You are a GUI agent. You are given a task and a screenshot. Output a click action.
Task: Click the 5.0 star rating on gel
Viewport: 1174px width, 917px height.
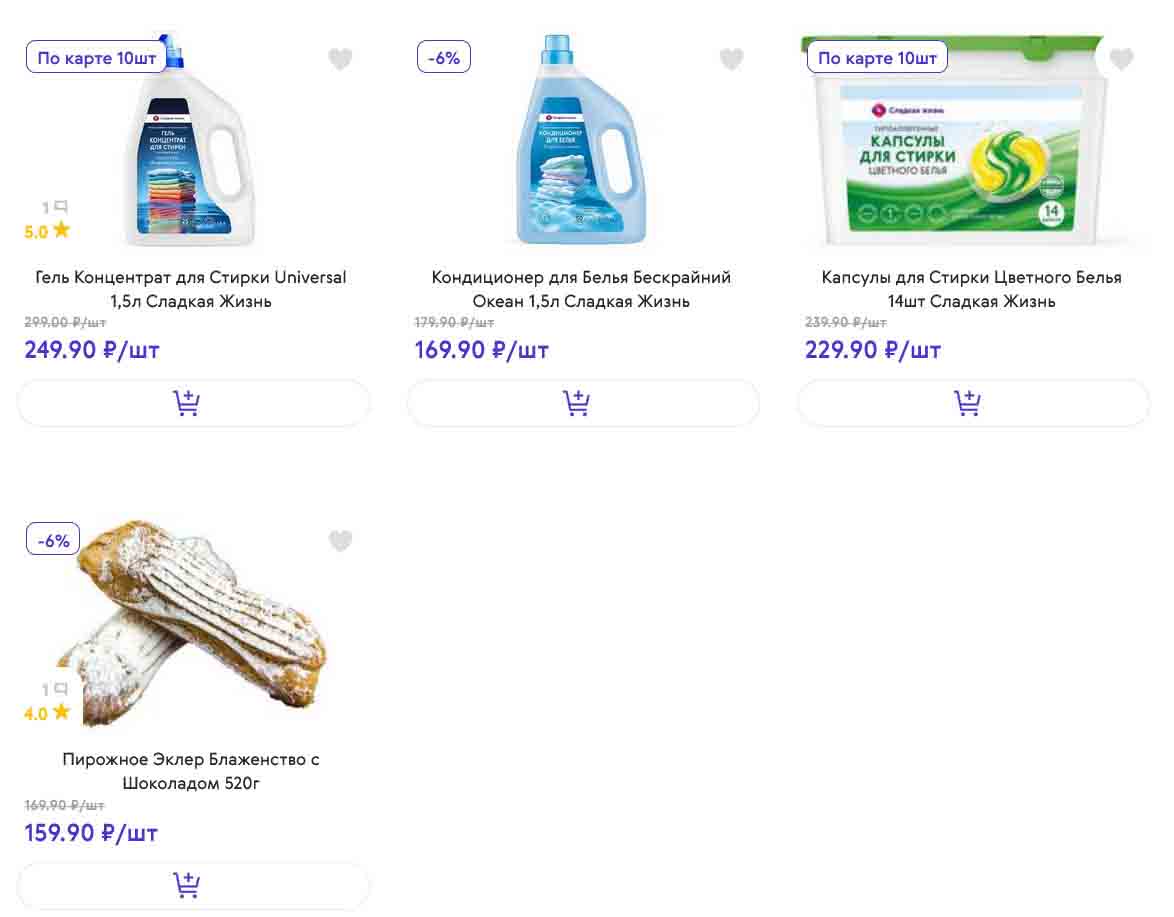pos(47,231)
